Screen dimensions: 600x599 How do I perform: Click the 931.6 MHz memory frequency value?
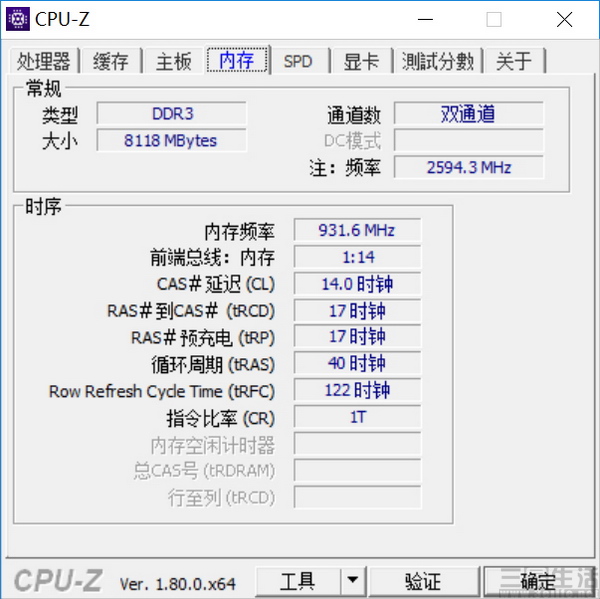click(357, 230)
